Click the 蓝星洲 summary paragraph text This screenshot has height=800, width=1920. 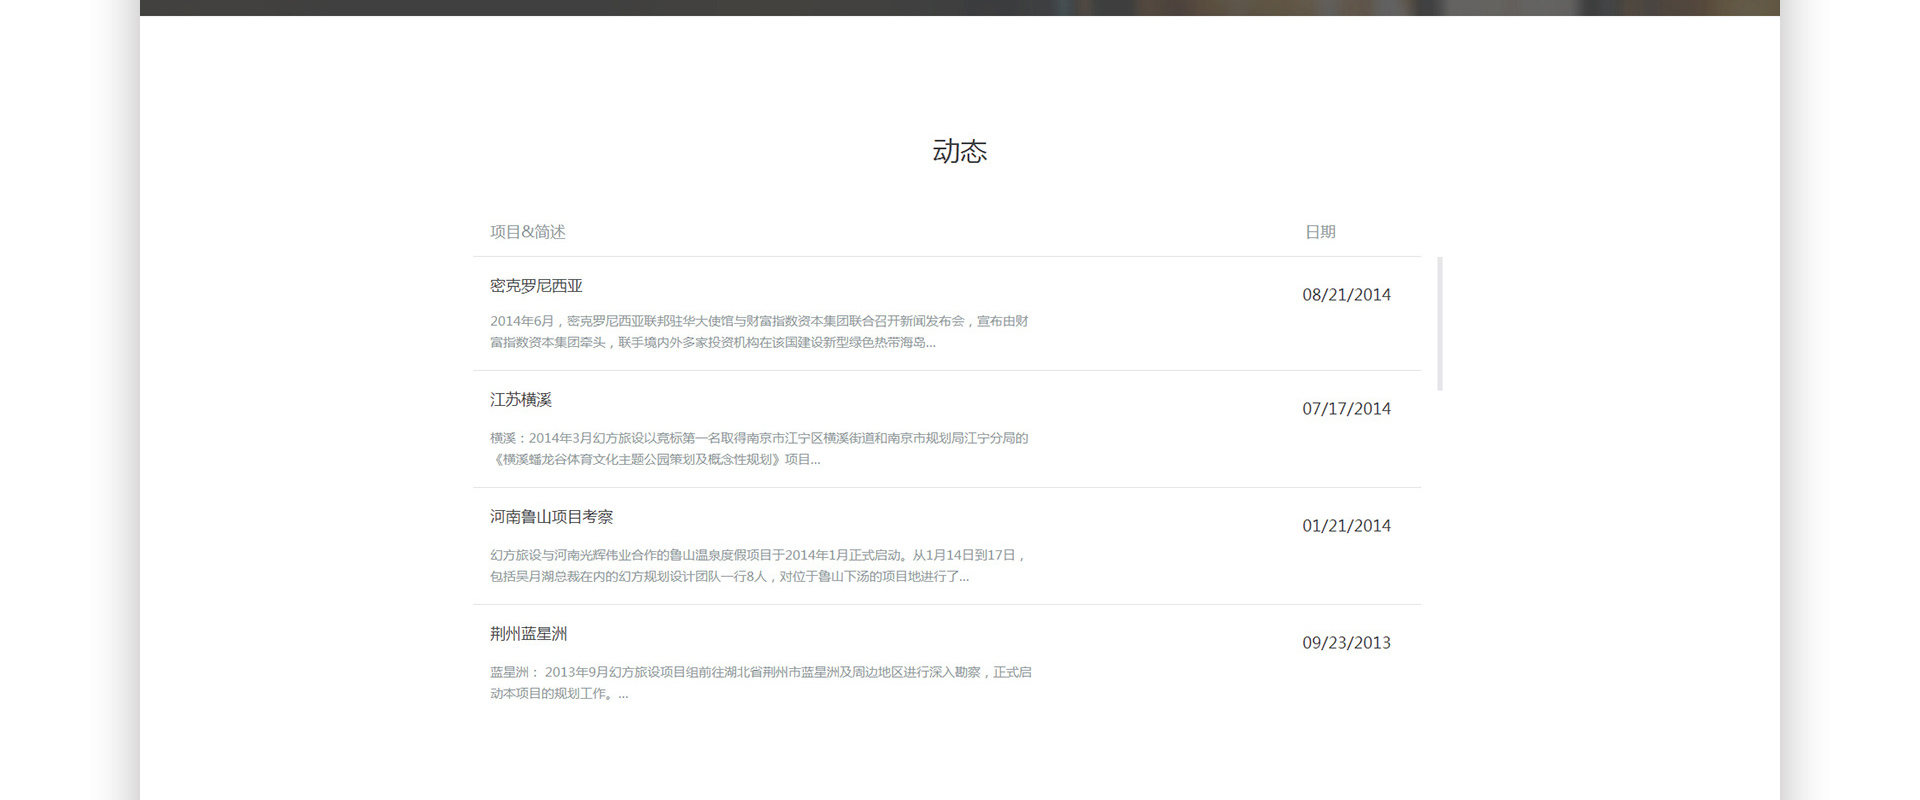760,673
